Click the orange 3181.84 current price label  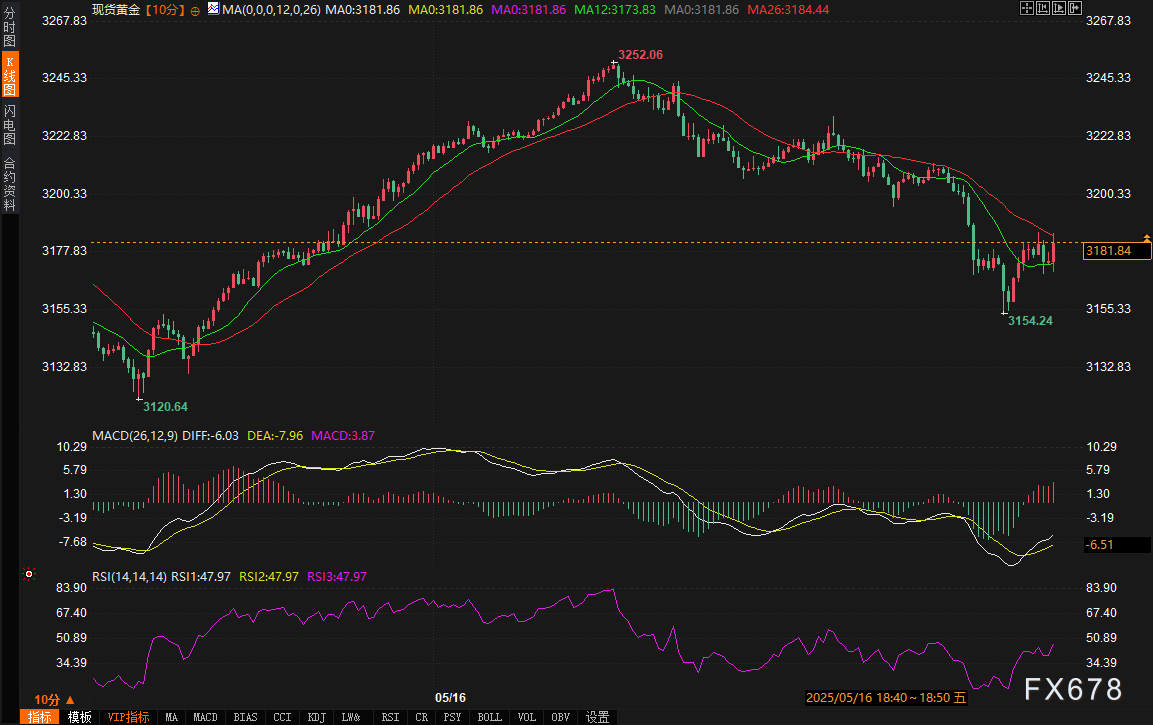pyautogui.click(x=1108, y=251)
